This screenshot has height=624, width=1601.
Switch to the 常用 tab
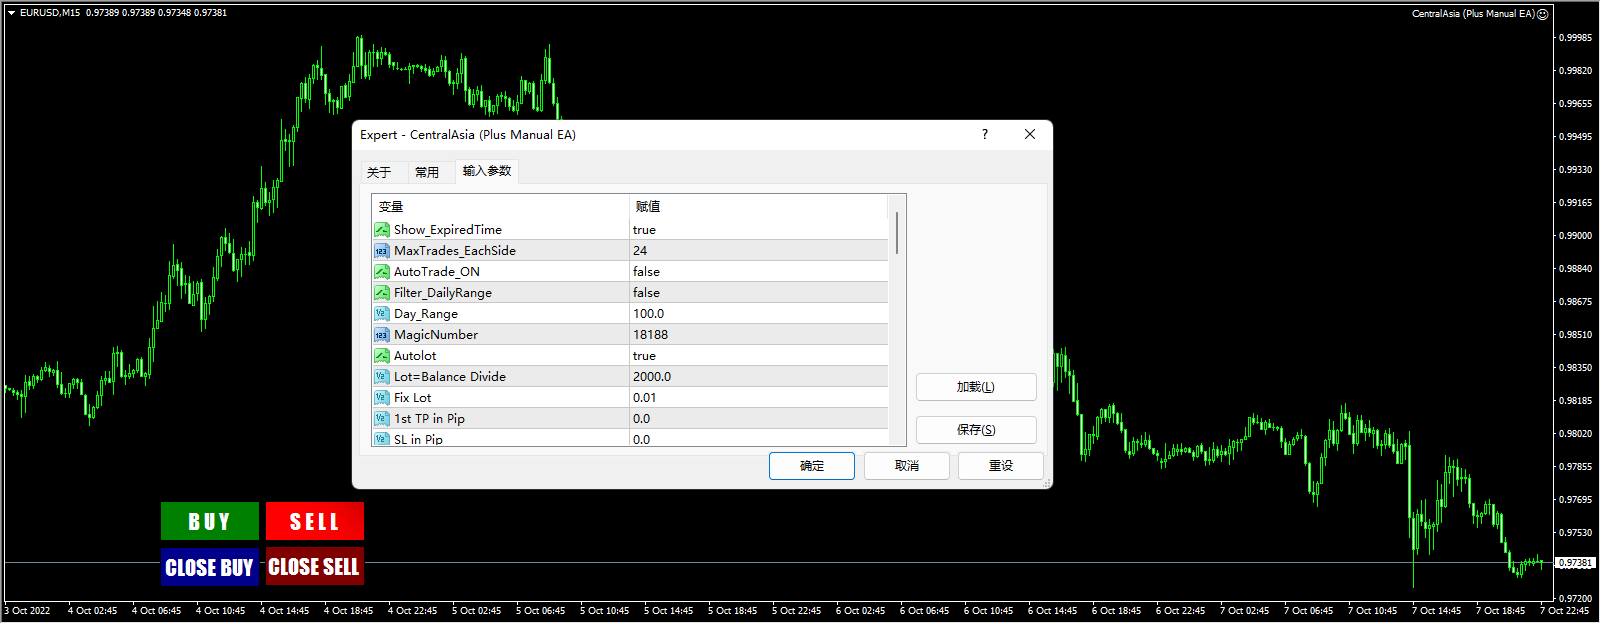pos(427,172)
